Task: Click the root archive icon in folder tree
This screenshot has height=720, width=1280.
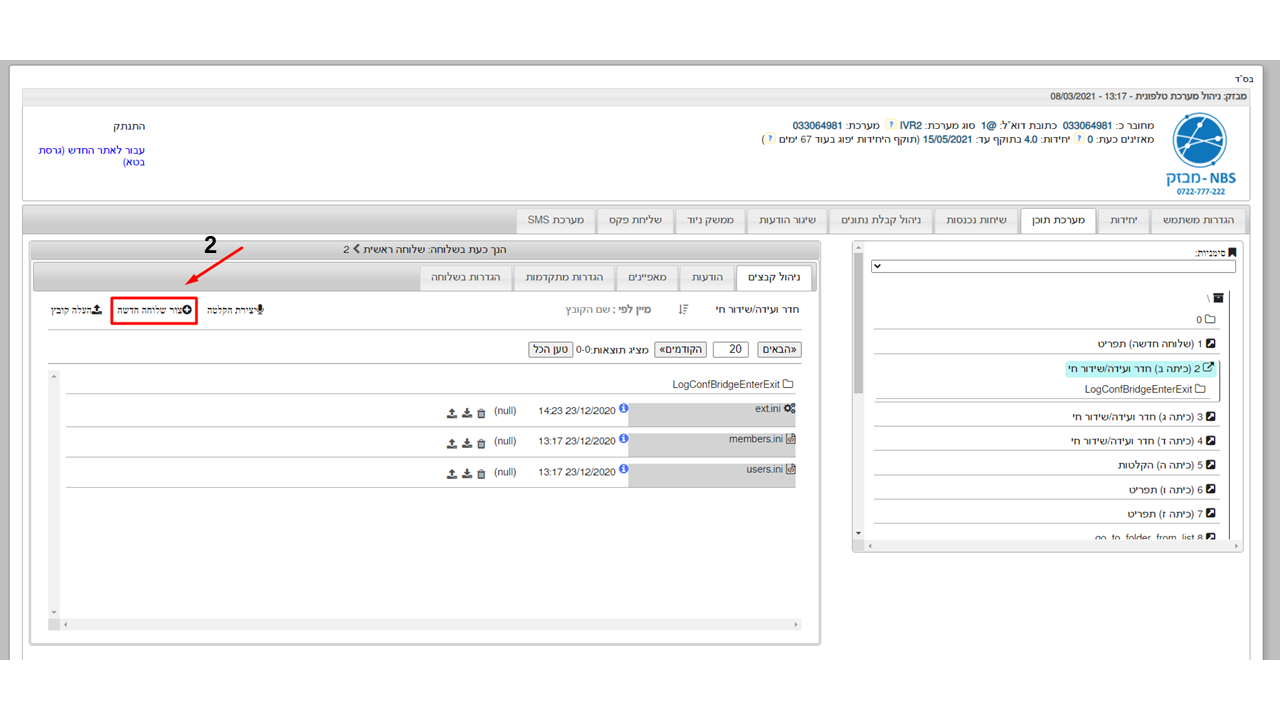Action: (1218, 298)
